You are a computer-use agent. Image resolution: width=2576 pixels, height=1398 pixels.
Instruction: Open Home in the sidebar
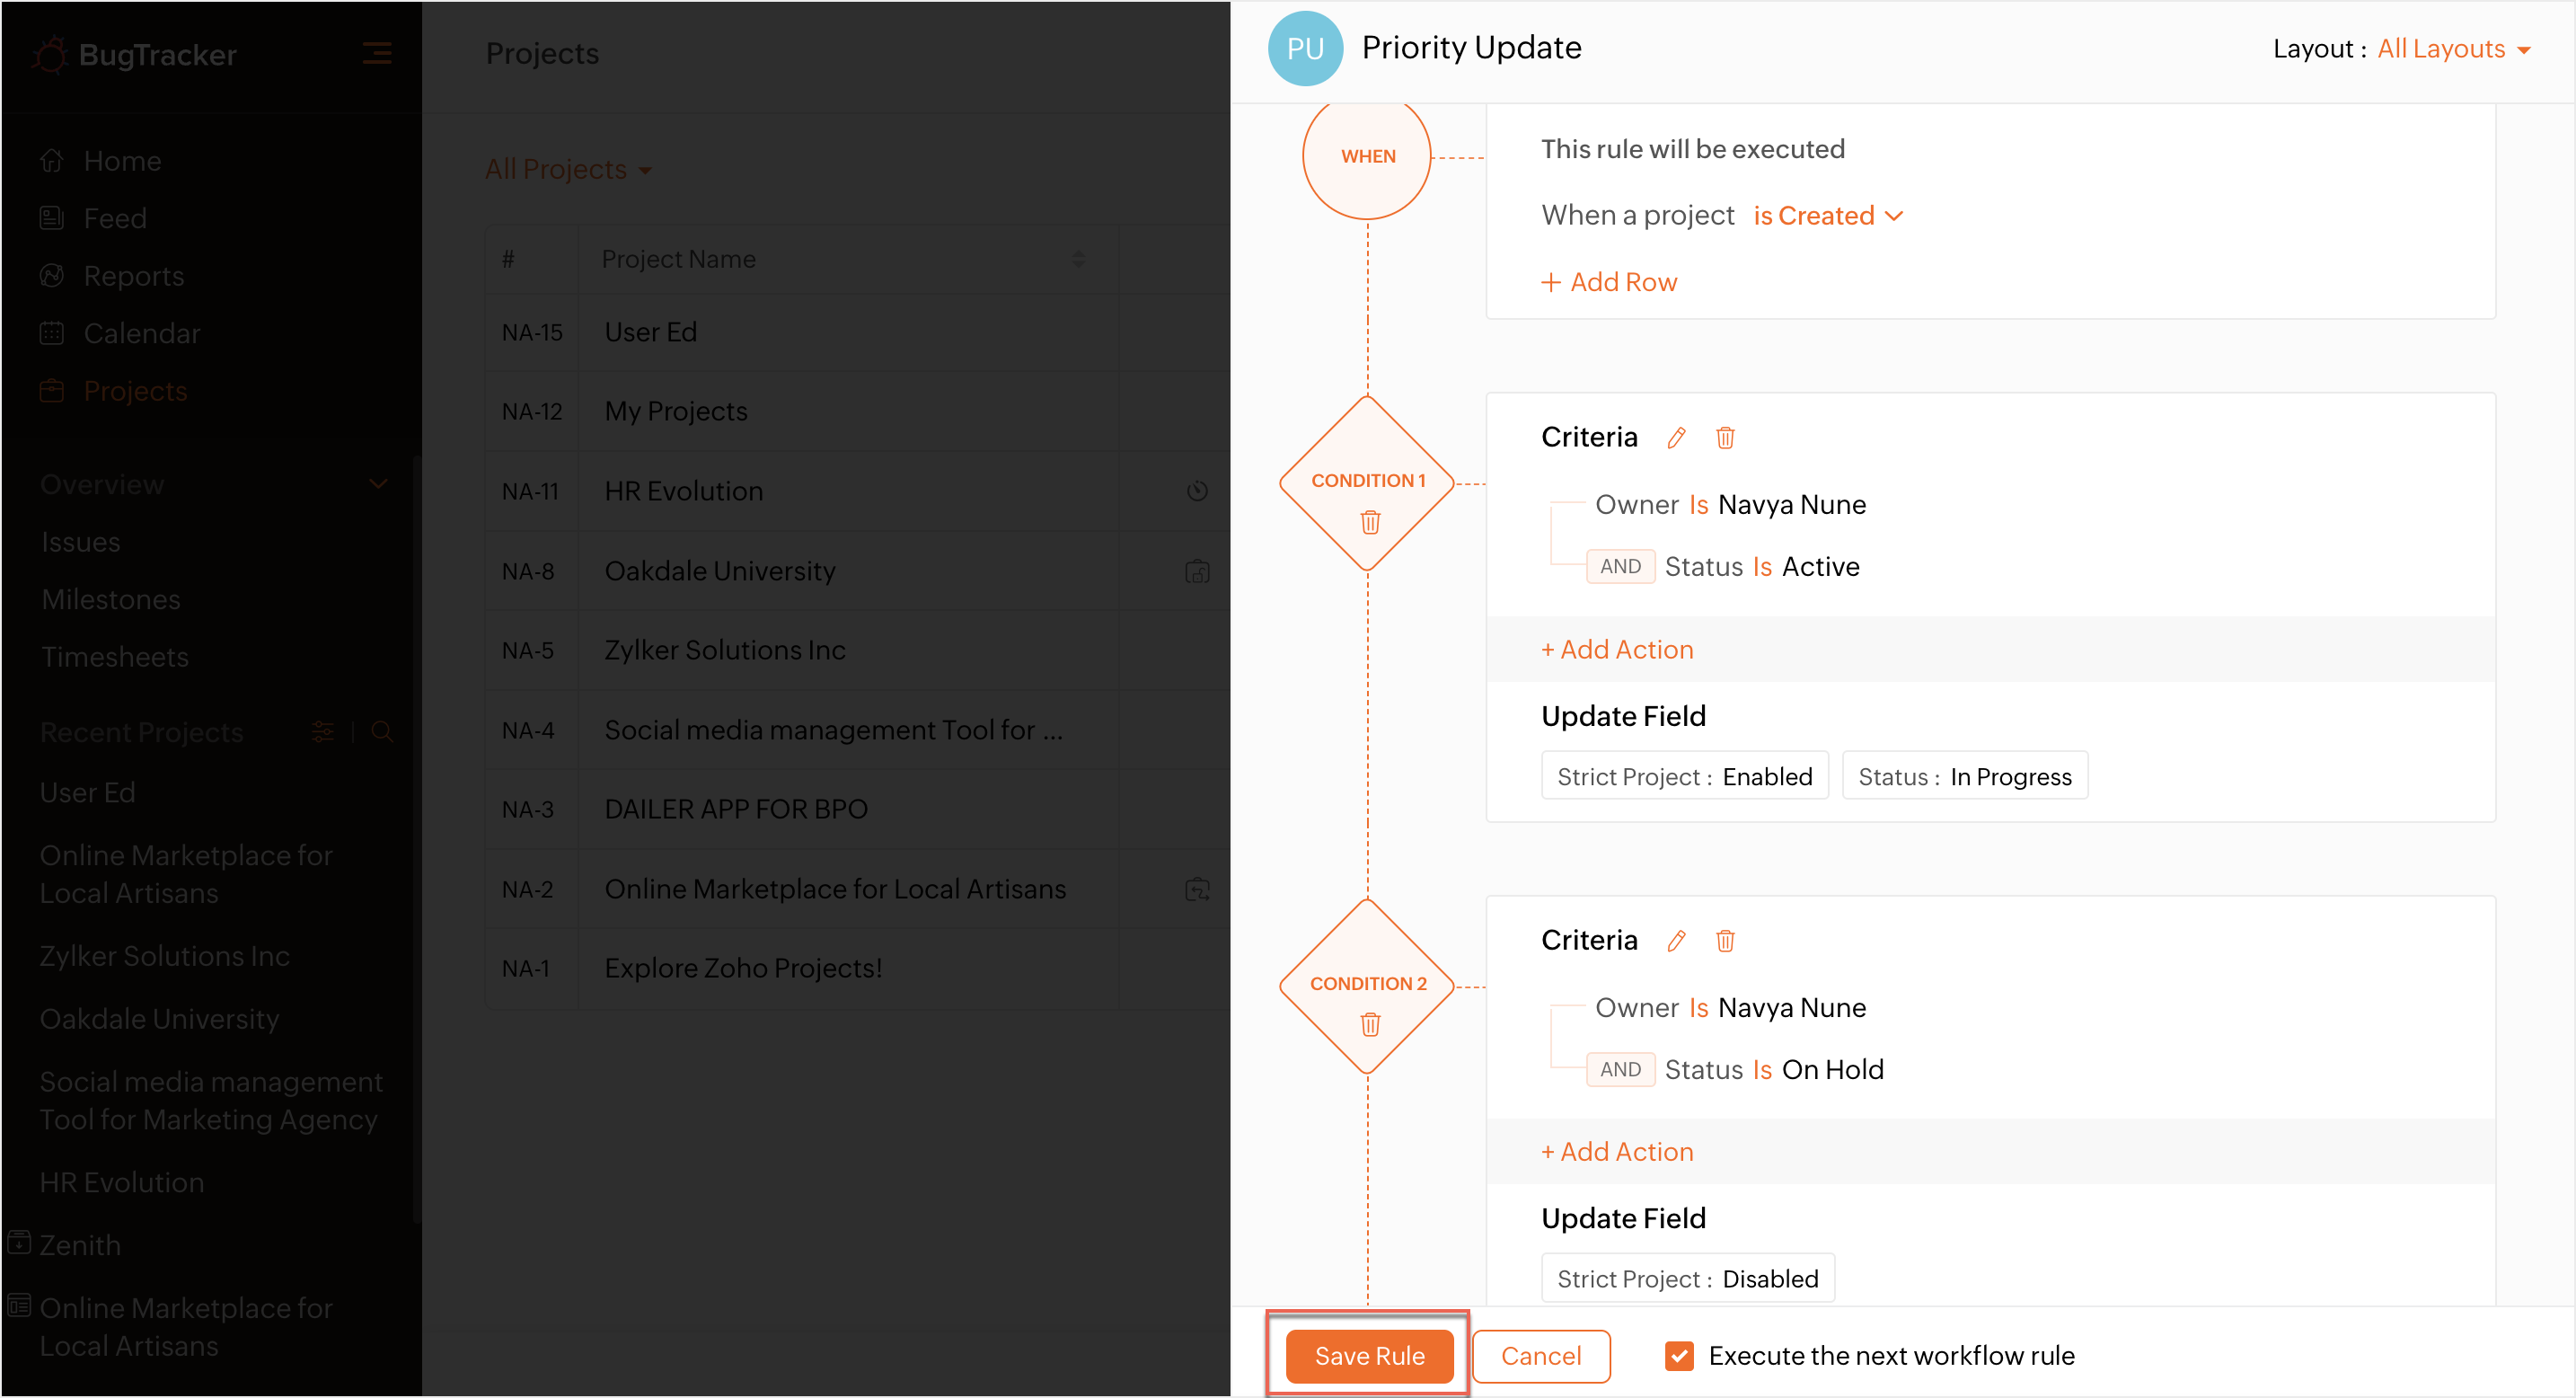click(122, 161)
